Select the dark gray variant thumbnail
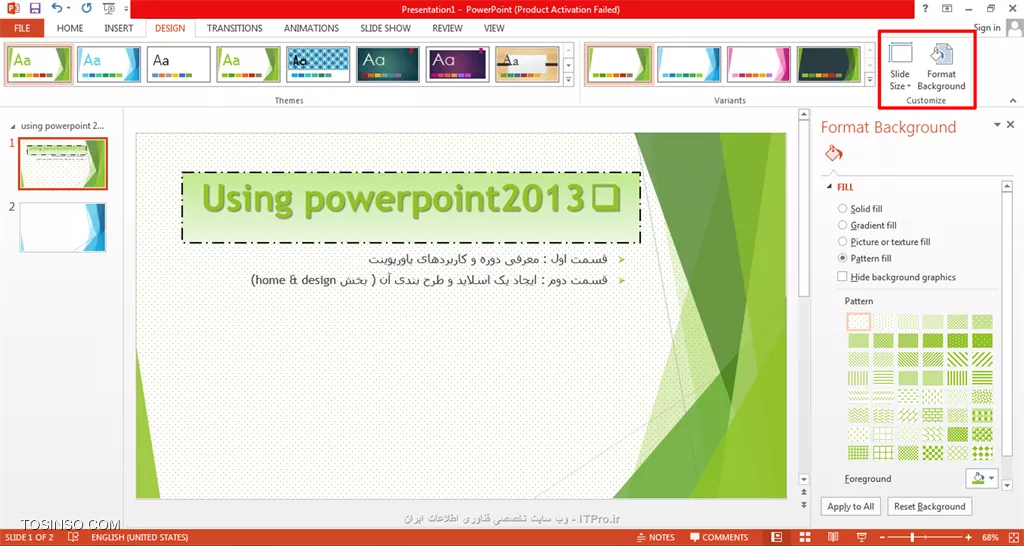 coord(829,65)
